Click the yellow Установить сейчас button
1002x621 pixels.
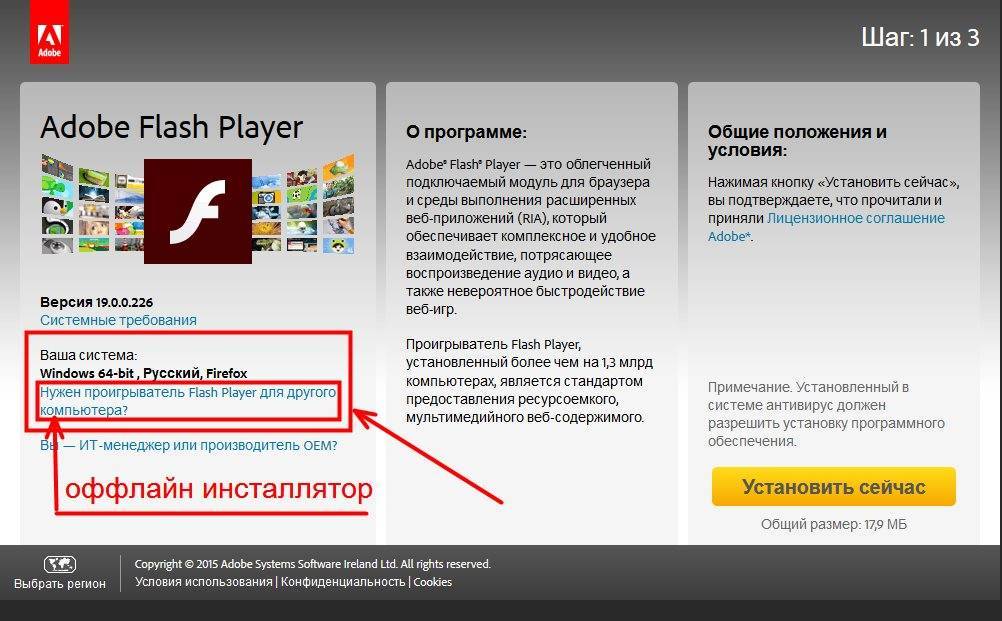coord(833,487)
